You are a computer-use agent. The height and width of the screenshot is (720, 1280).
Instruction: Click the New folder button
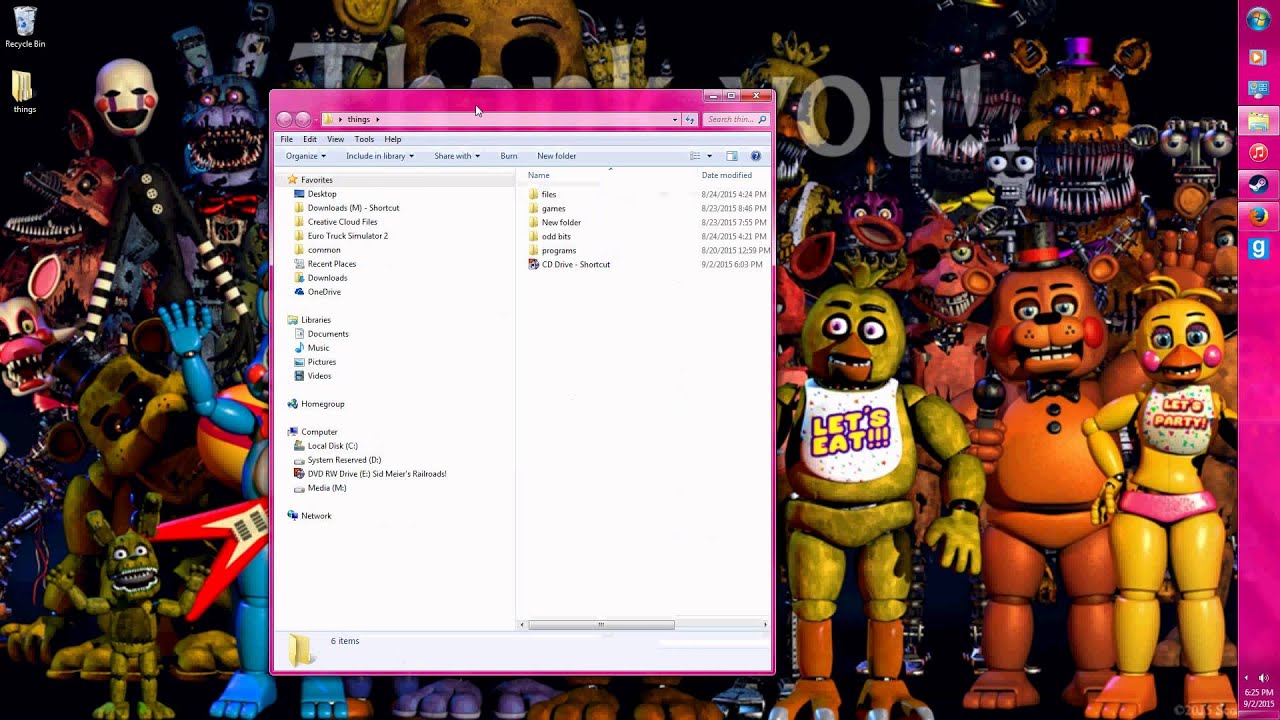556,156
